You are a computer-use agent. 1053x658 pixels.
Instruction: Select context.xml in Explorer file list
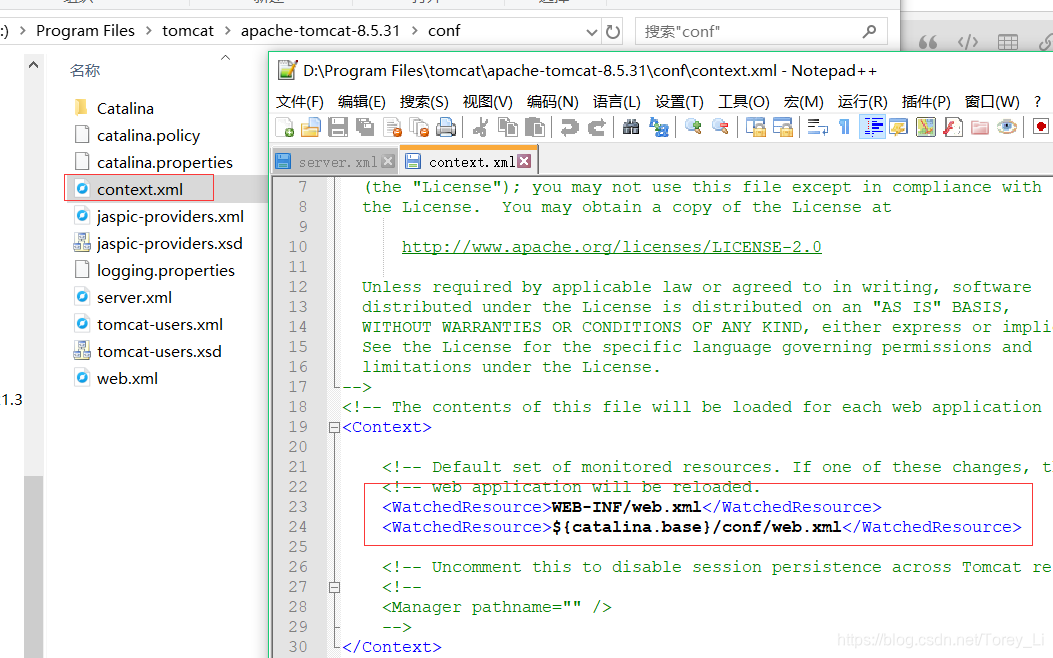click(140, 189)
